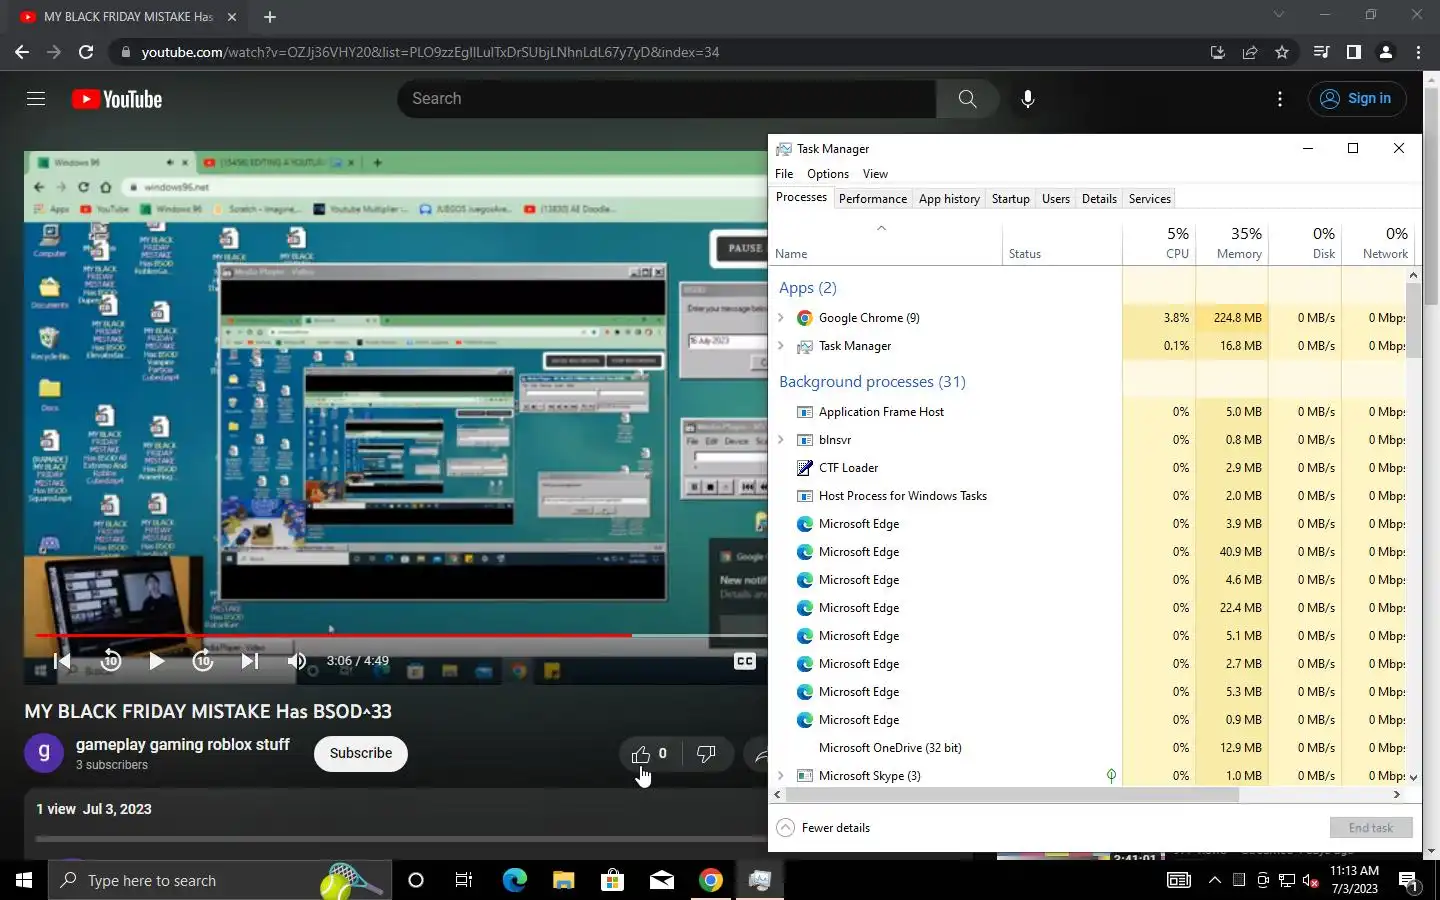Play the video
The image size is (1440, 900).
[156, 661]
